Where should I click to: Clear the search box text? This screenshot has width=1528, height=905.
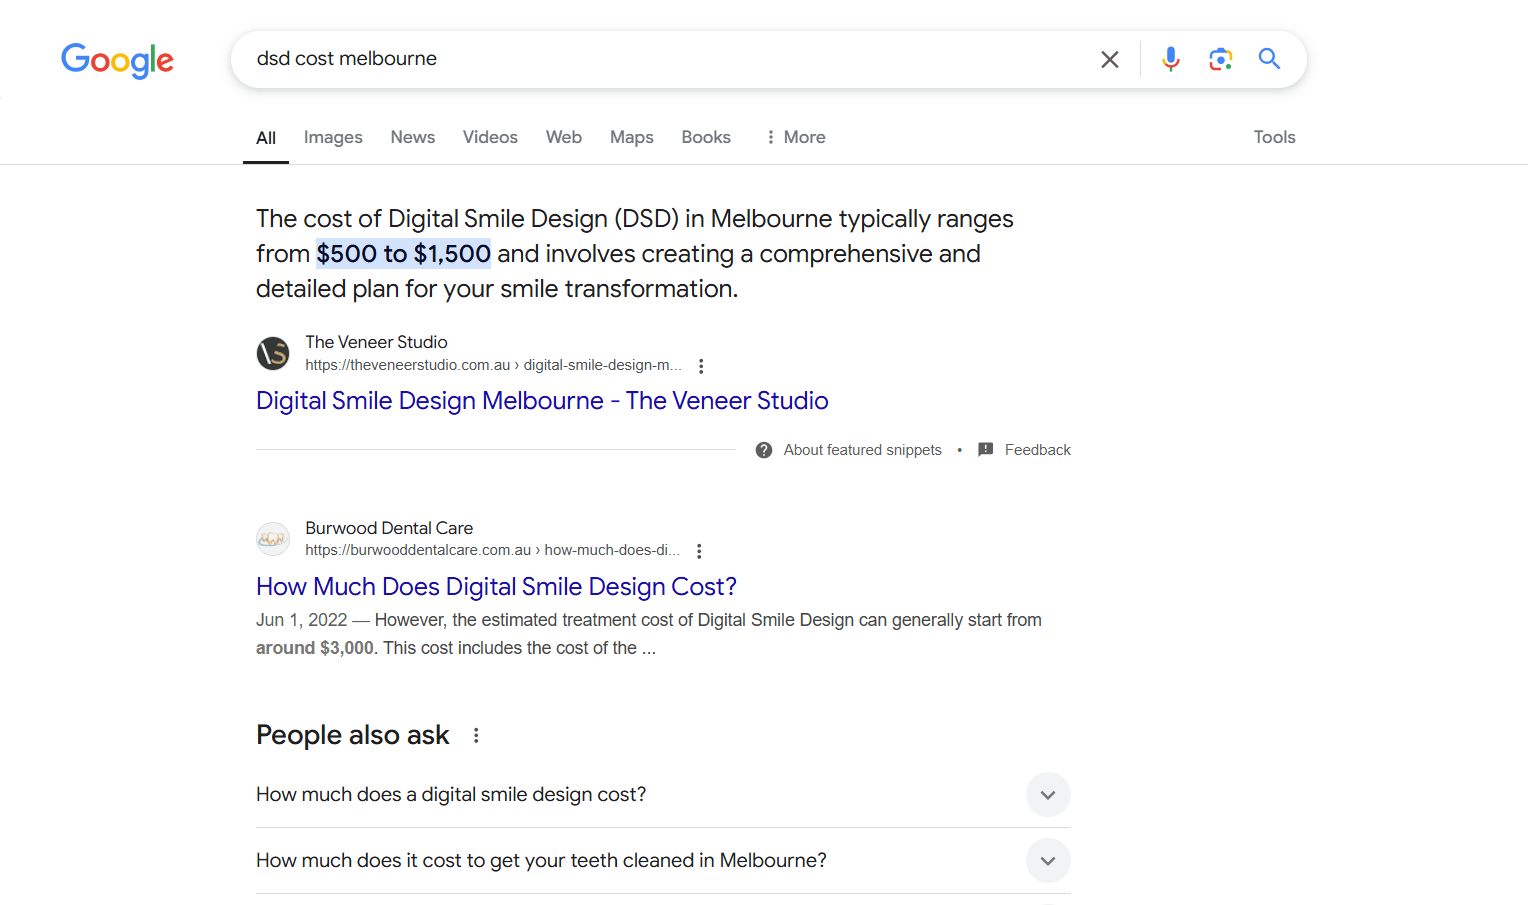(1109, 59)
